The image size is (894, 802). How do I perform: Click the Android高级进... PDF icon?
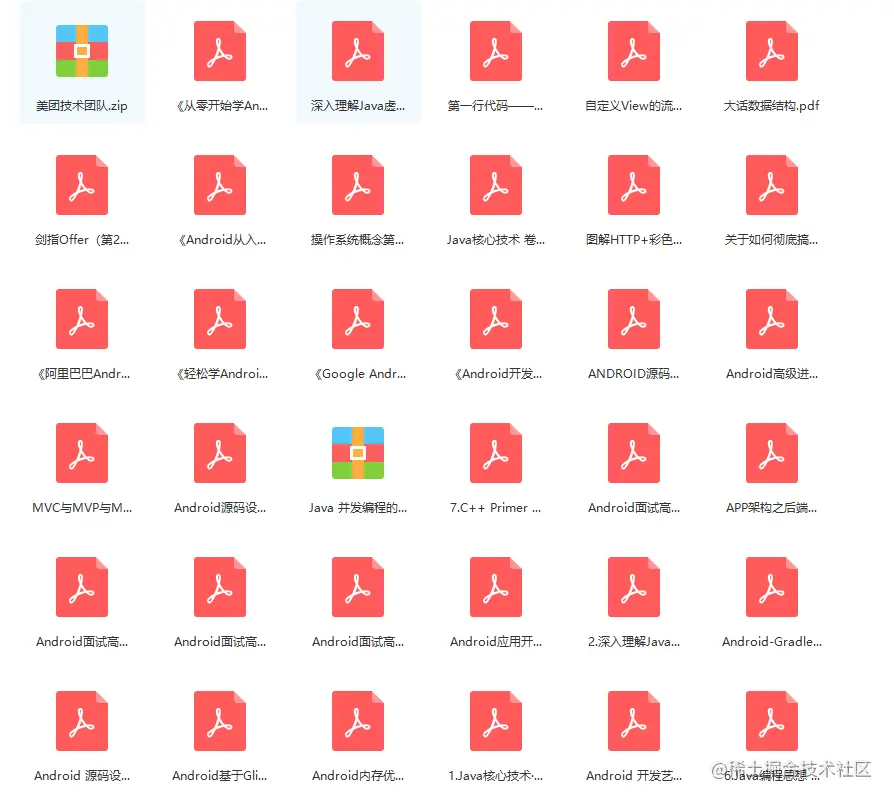point(771,319)
